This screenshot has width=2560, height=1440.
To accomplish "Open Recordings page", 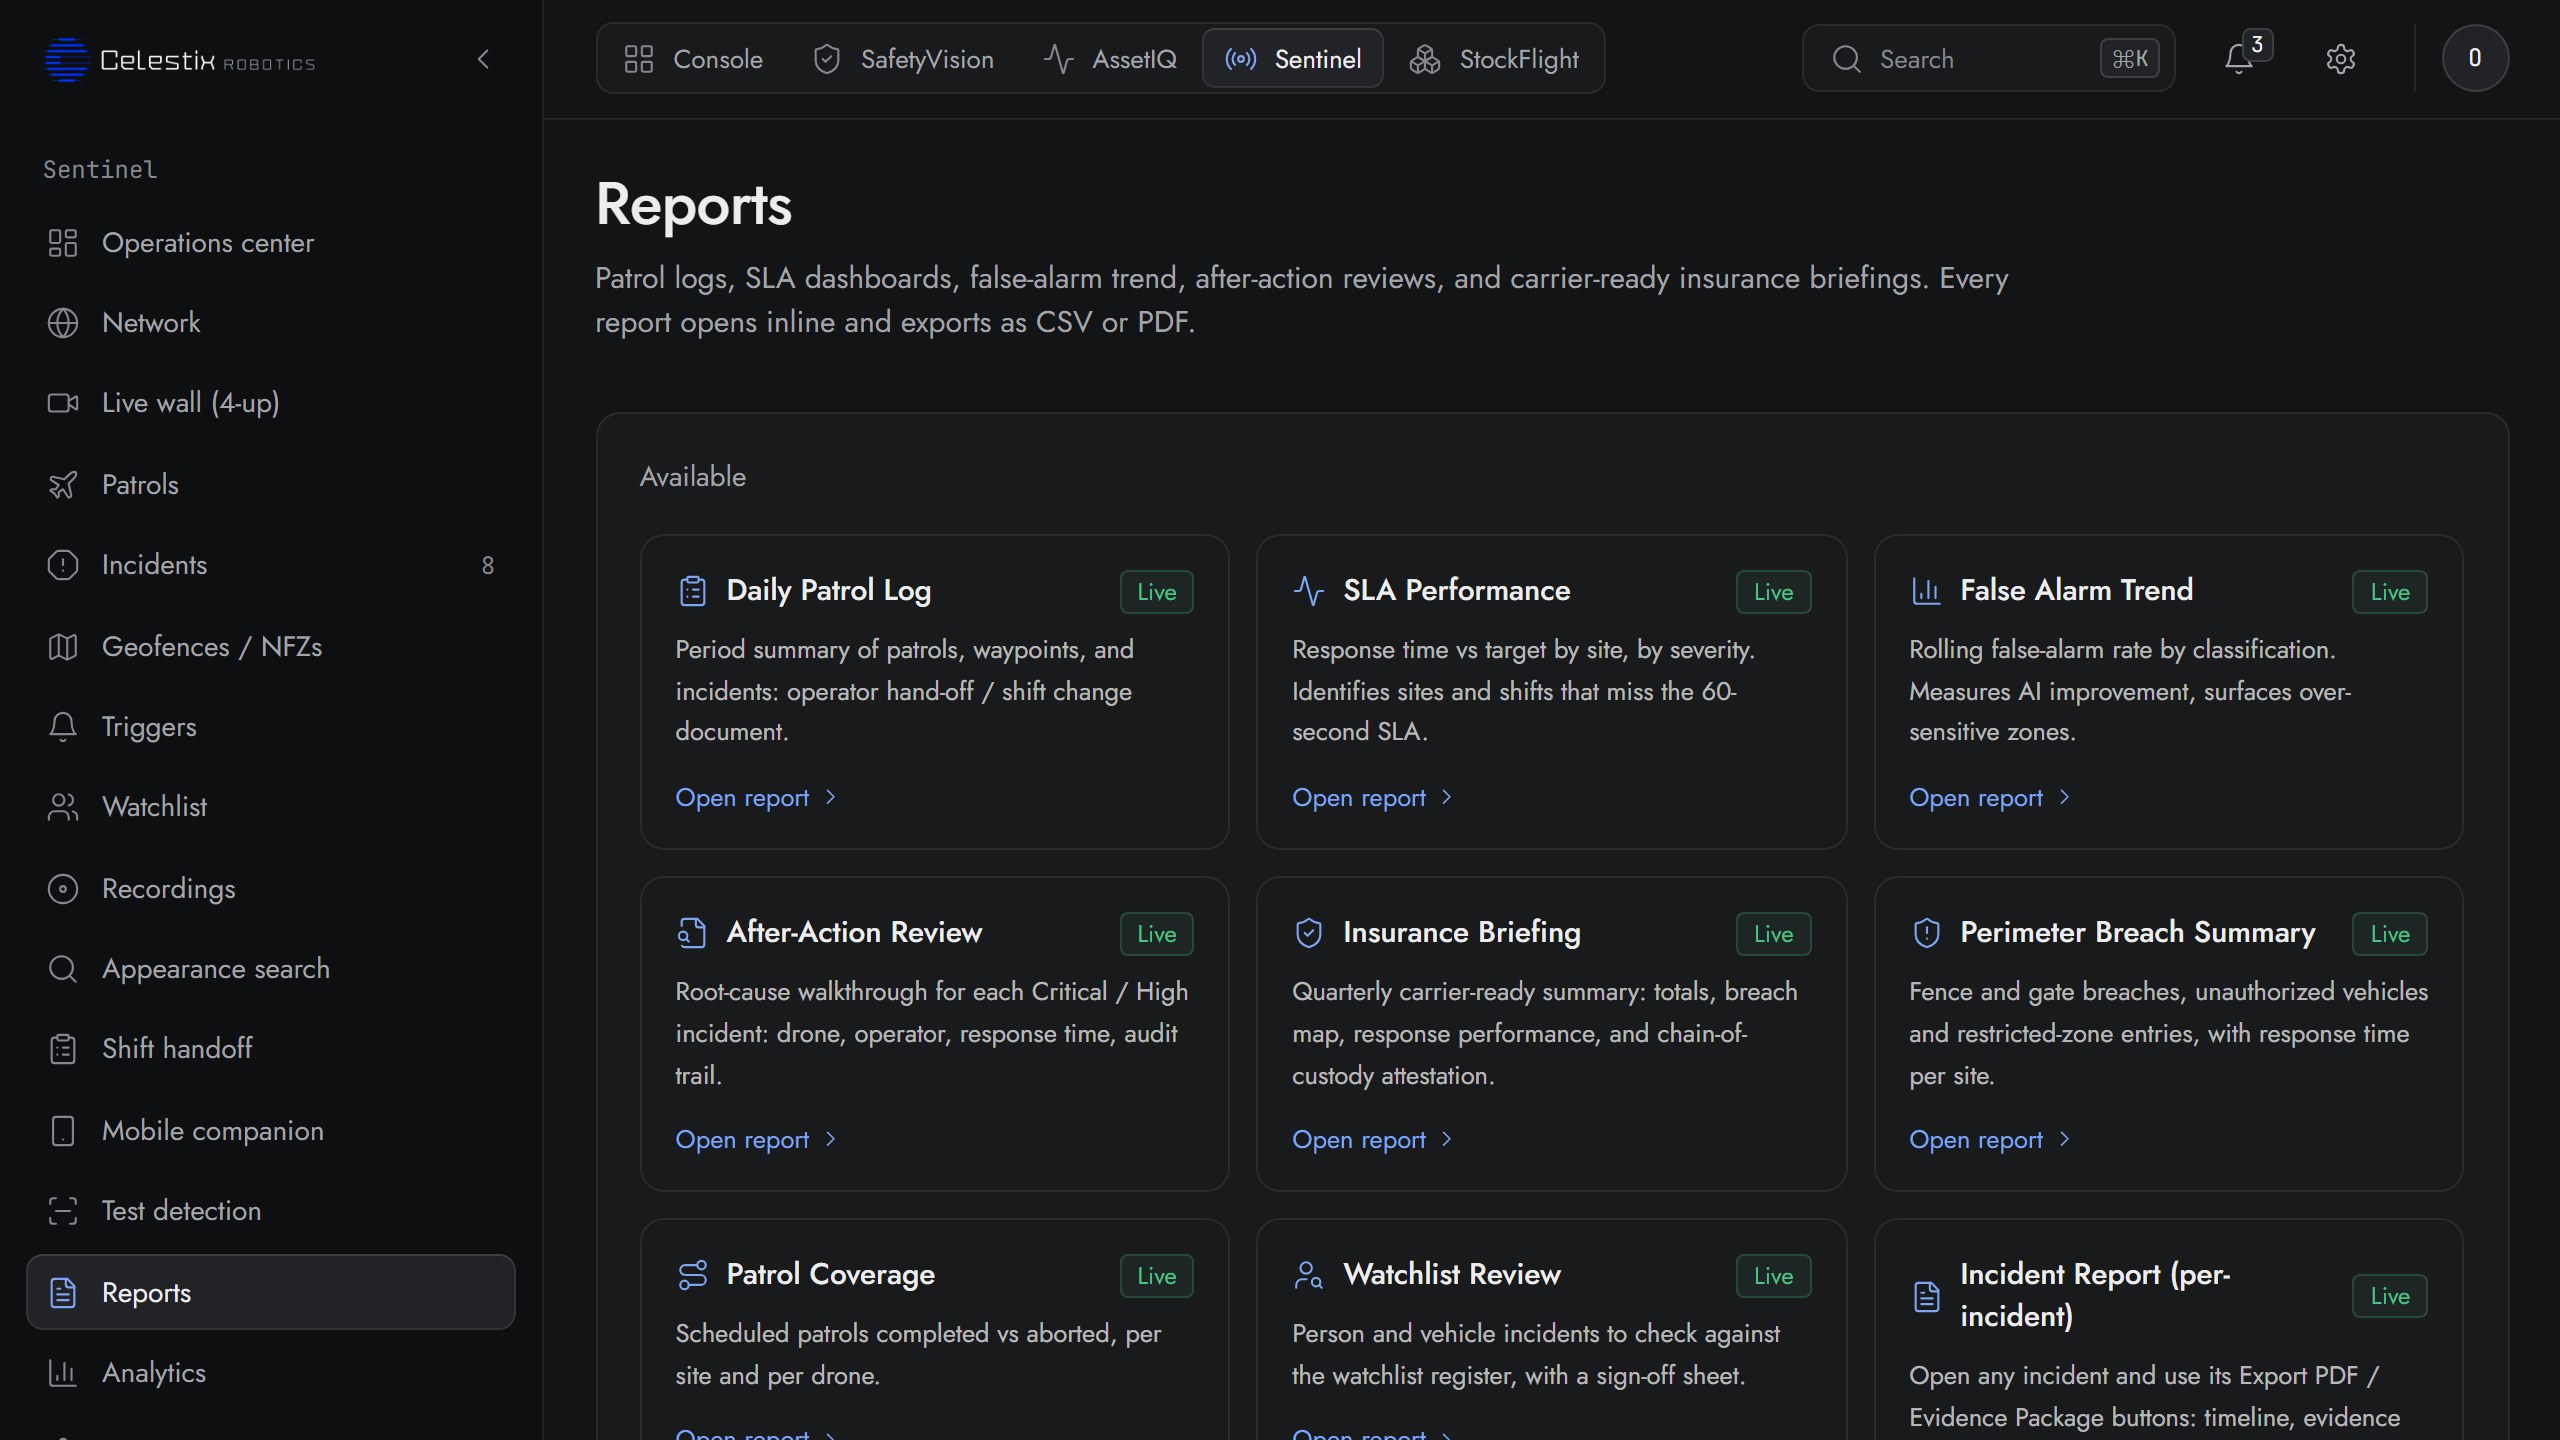I will [x=270, y=889].
